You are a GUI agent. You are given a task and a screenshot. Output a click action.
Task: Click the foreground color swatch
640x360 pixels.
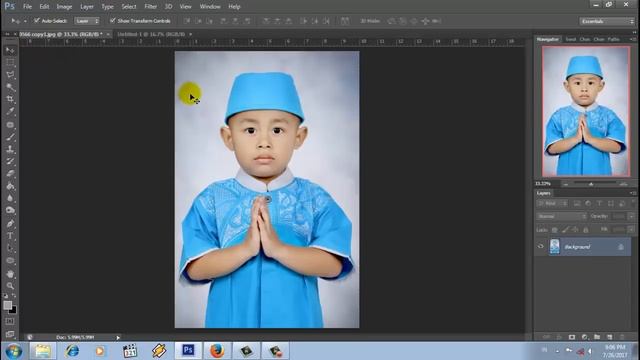[x=7, y=305]
